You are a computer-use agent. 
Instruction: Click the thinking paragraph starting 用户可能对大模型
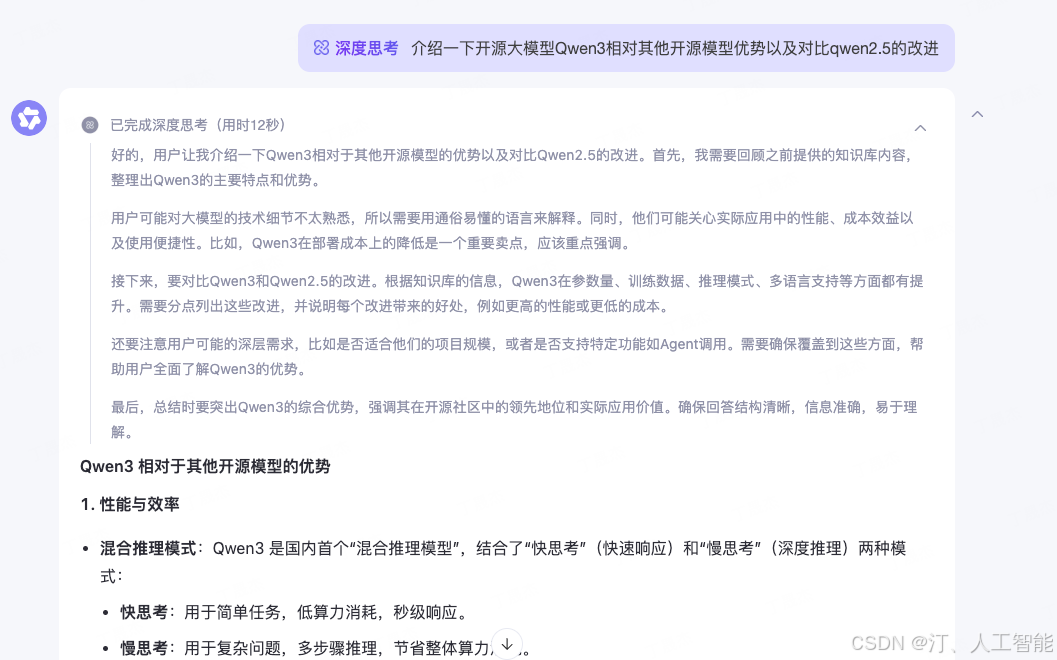tap(512, 231)
